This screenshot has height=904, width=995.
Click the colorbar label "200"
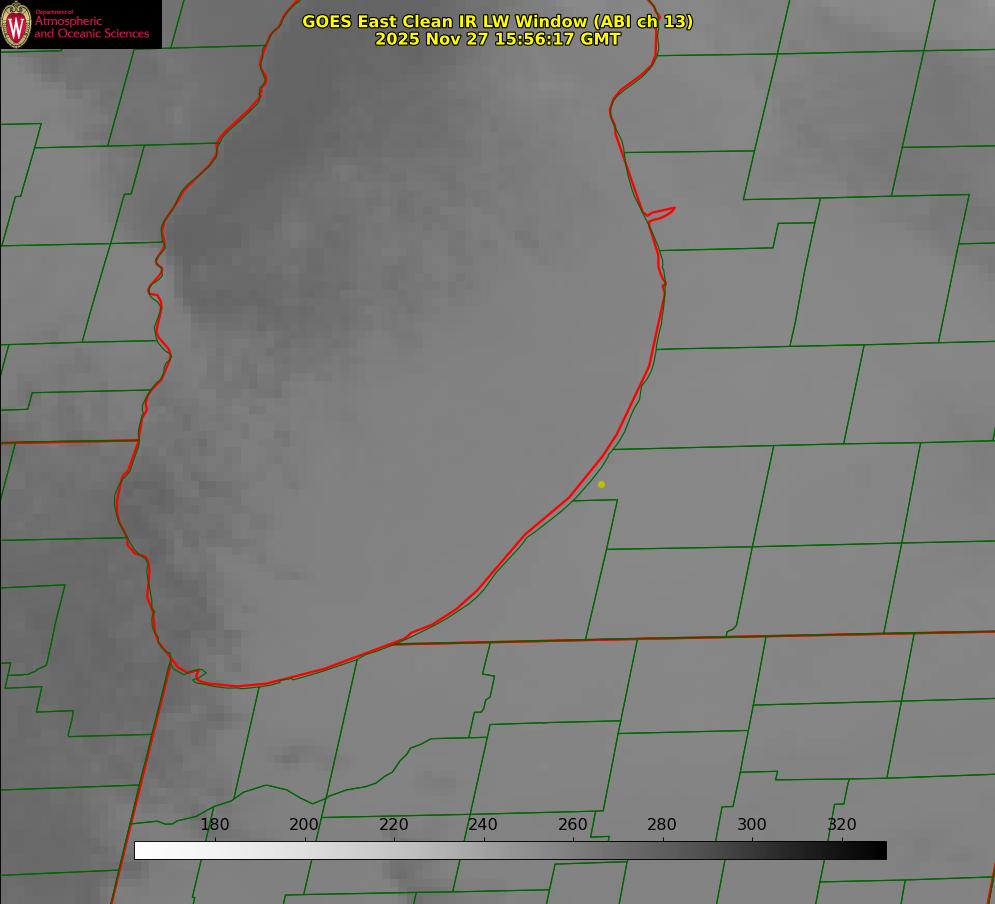(304, 824)
